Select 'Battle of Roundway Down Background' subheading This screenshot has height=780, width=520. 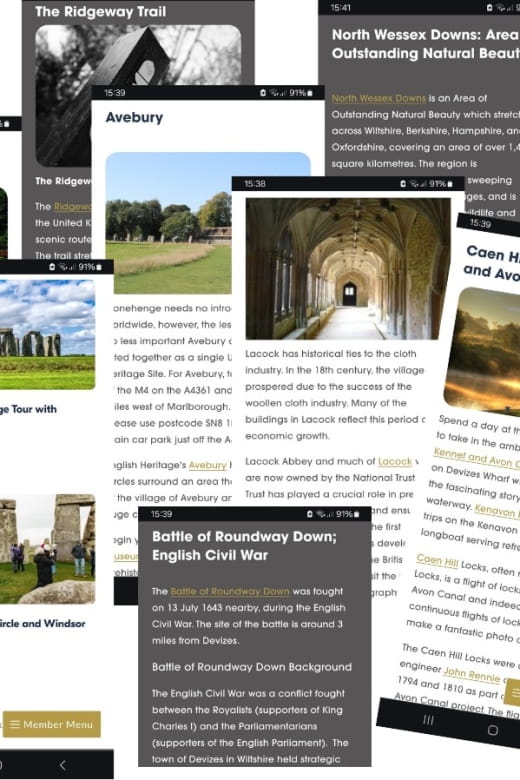[252, 667]
